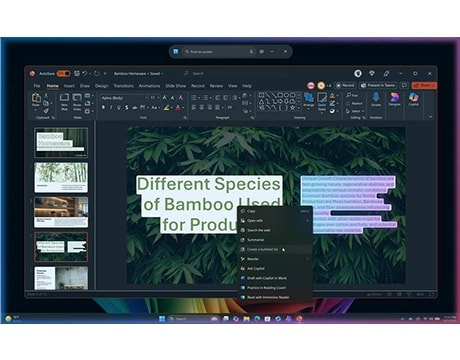The width and height of the screenshot is (460, 360).
Task: Click the Paste icon
Action: point(36,98)
